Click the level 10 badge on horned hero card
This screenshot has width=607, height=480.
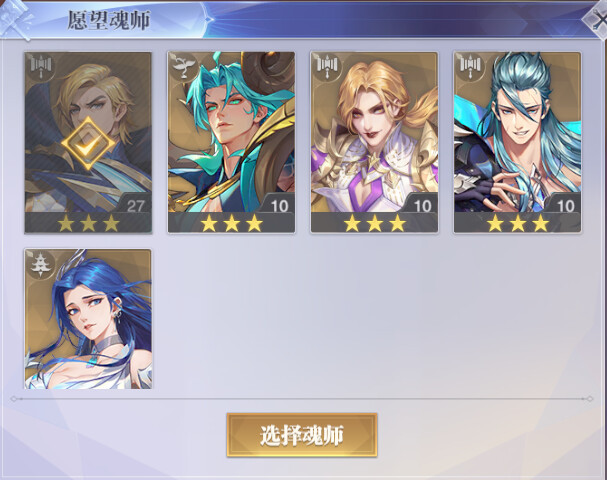pos(278,204)
